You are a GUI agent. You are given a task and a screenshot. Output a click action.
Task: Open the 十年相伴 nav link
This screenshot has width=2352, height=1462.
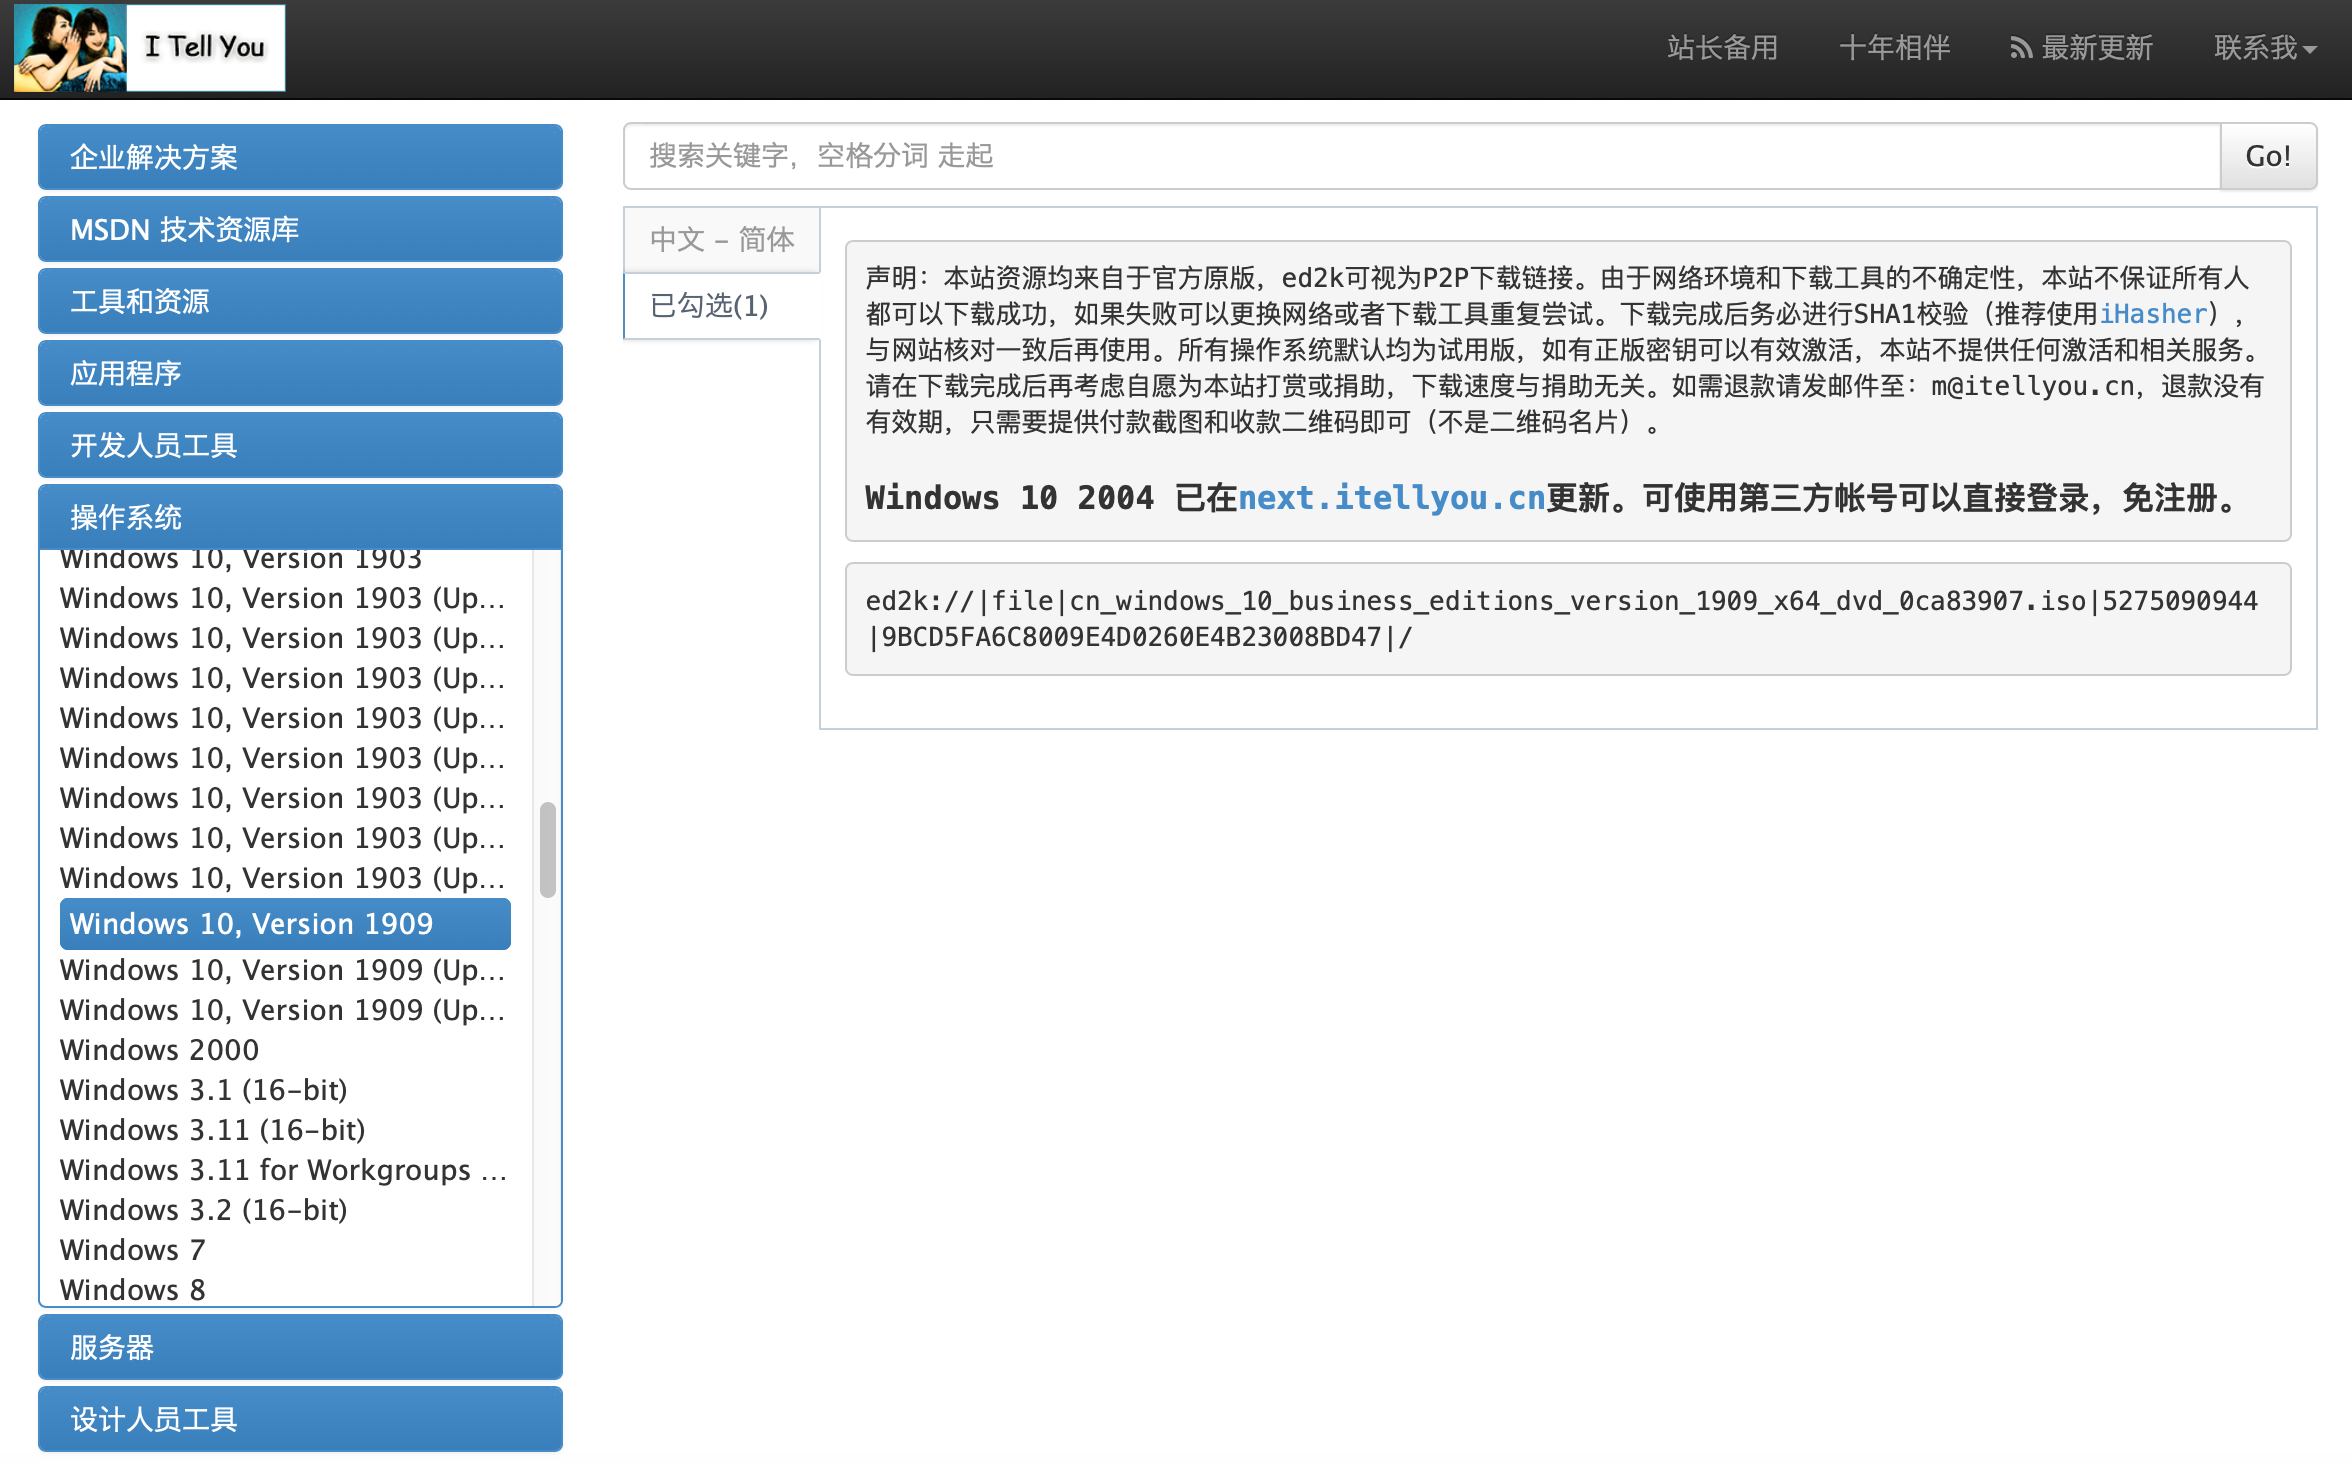(1895, 47)
